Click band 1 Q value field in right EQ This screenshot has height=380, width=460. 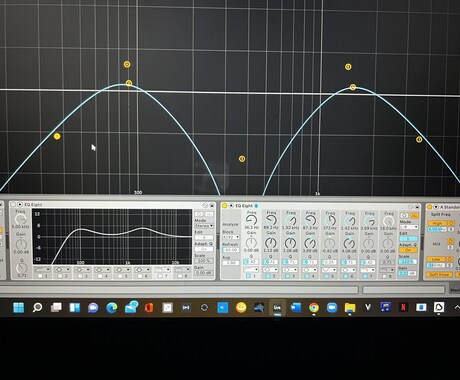[x=251, y=262]
